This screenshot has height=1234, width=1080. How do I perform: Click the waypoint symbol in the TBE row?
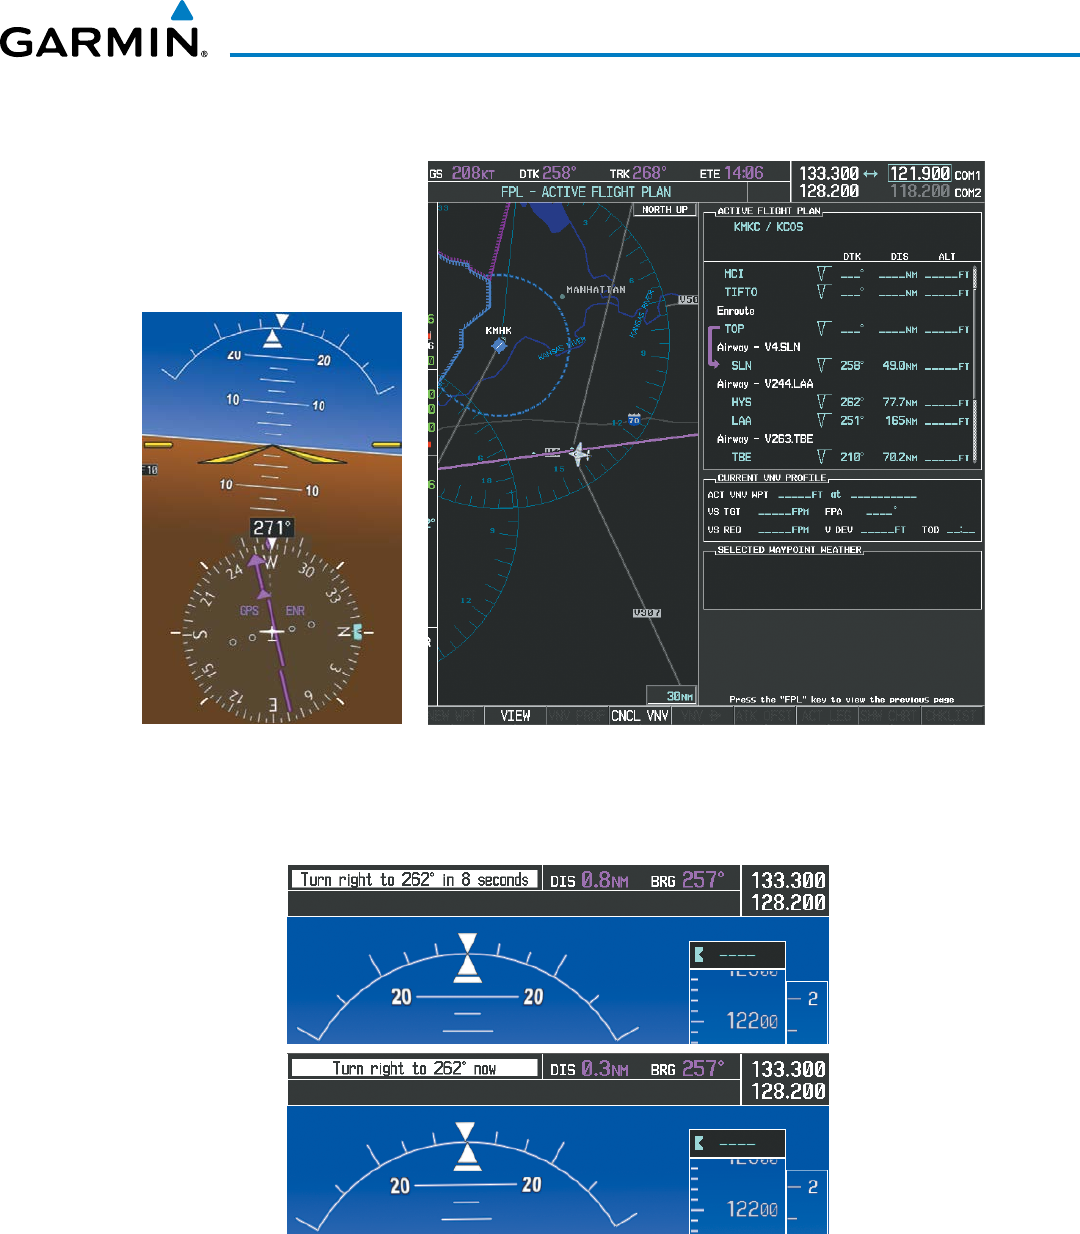823,457
